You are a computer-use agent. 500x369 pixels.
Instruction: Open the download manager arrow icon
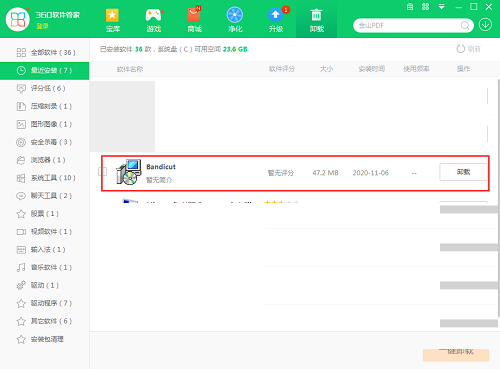pyautogui.click(x=485, y=25)
